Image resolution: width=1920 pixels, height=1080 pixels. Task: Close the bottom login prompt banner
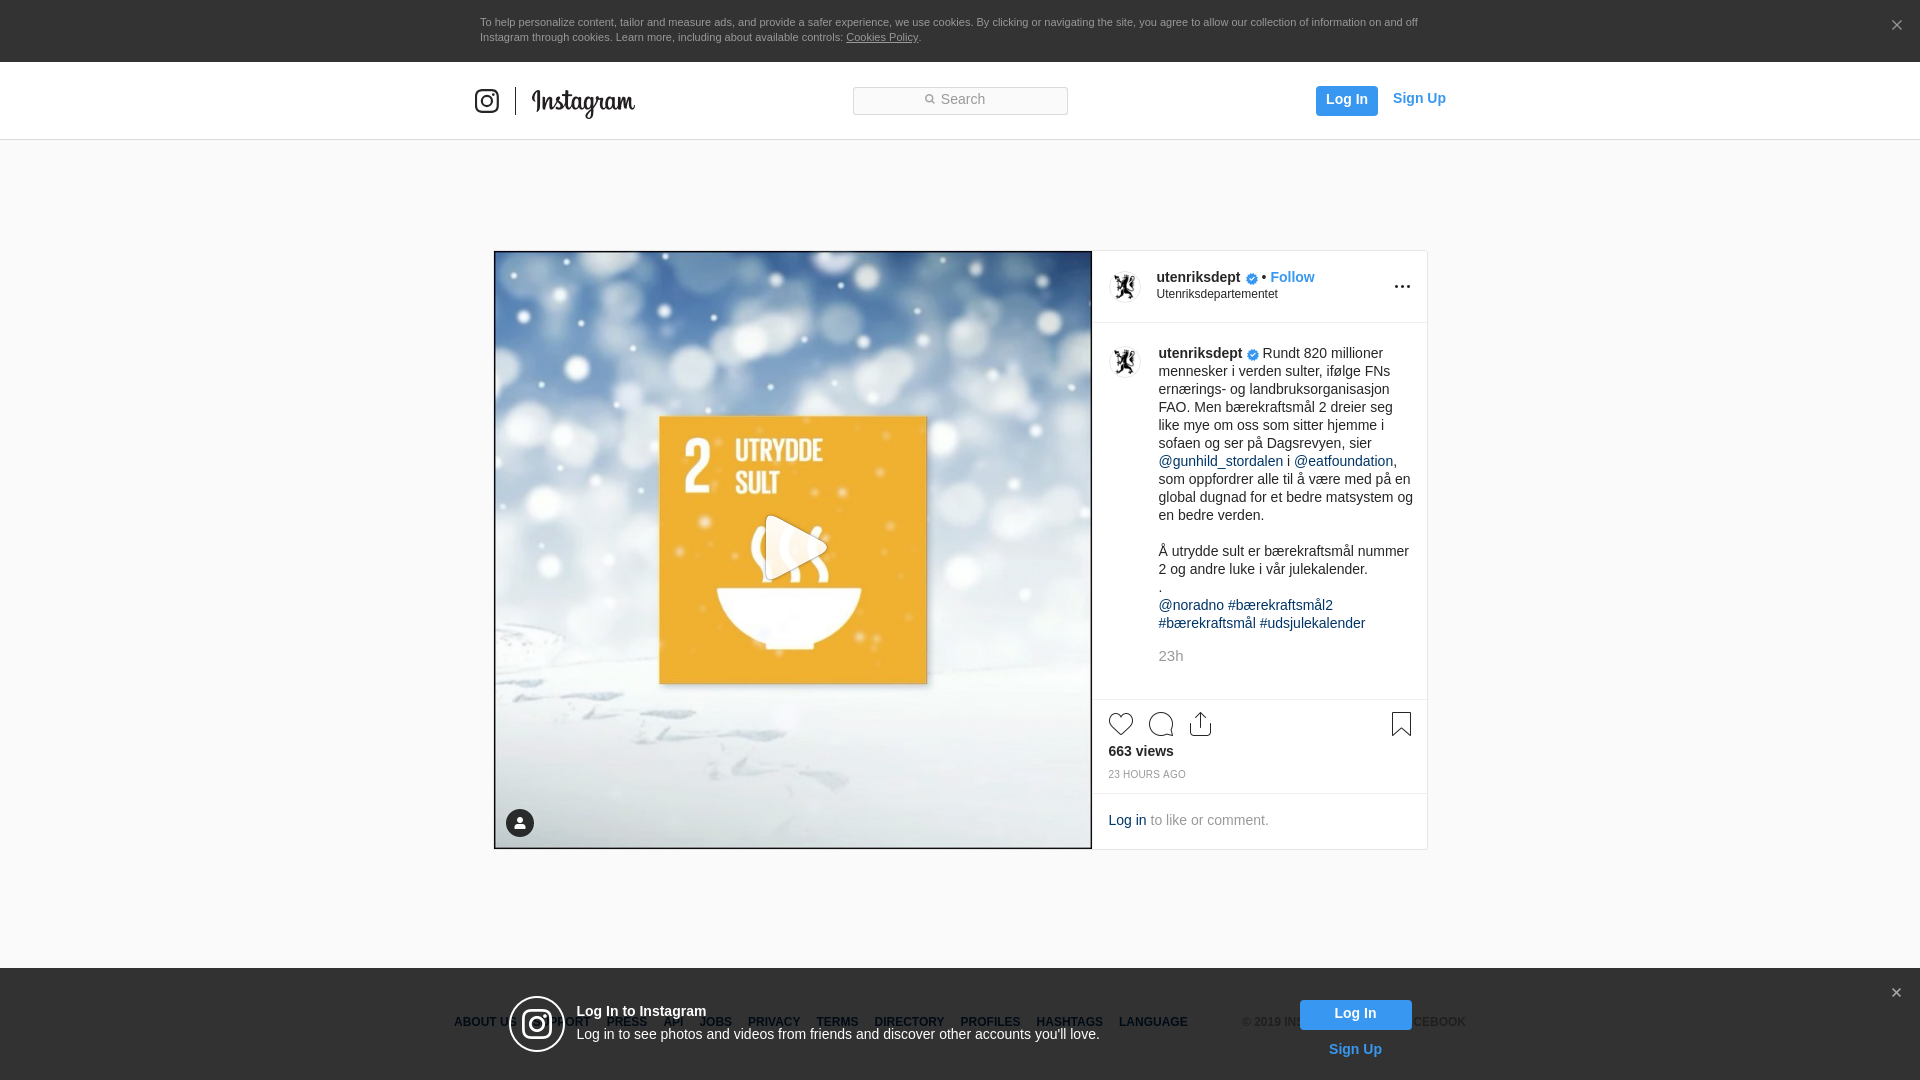[x=1896, y=993]
